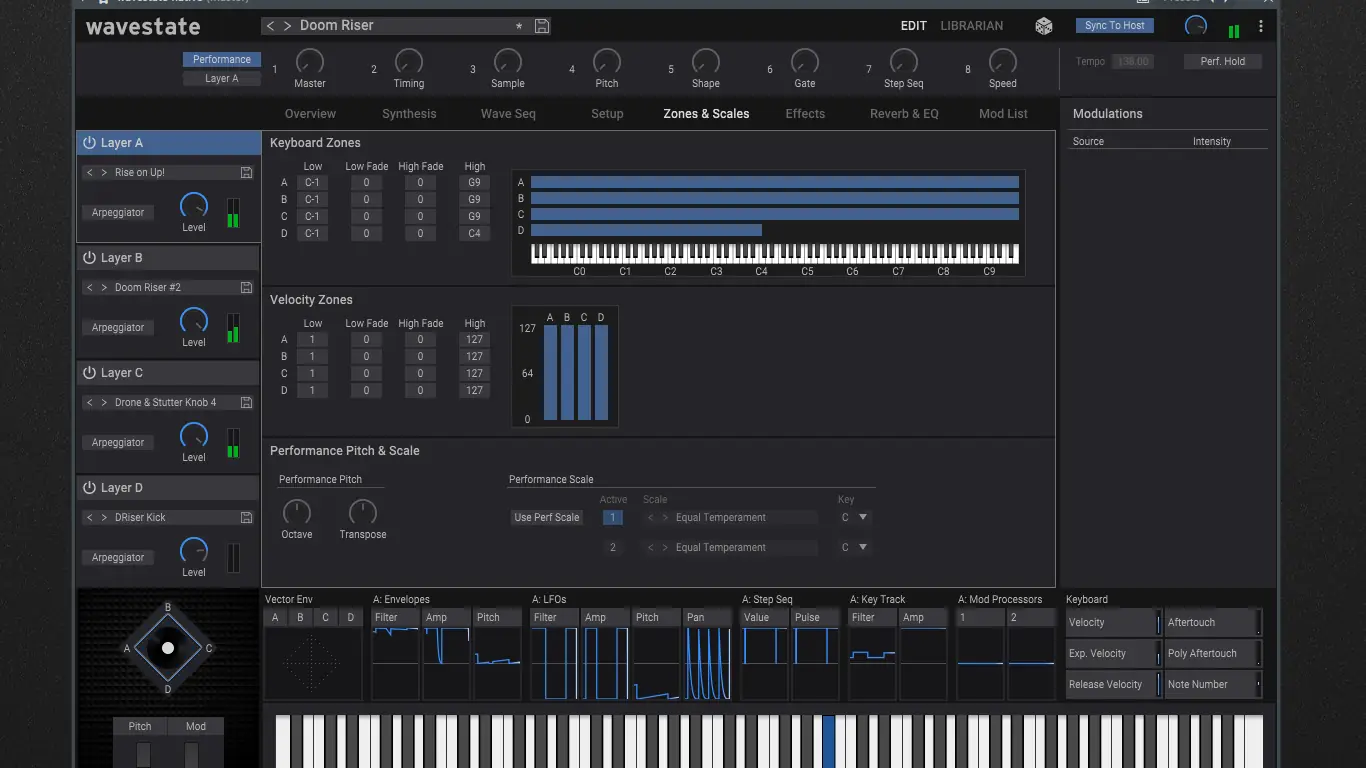The width and height of the screenshot is (1366, 768).
Task: Toggle Layer D power icon
Action: click(x=89, y=488)
